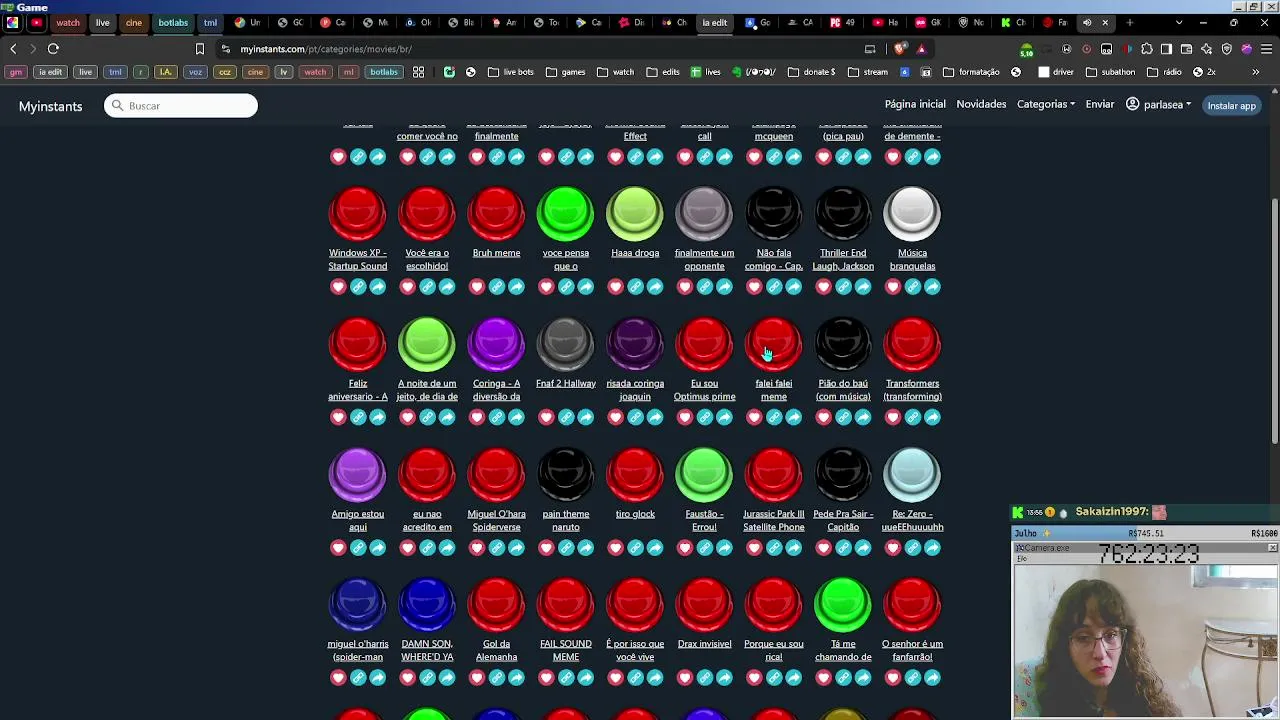
Task: Share the 'Windows XP - Startup Sound'
Action: click(x=378, y=287)
